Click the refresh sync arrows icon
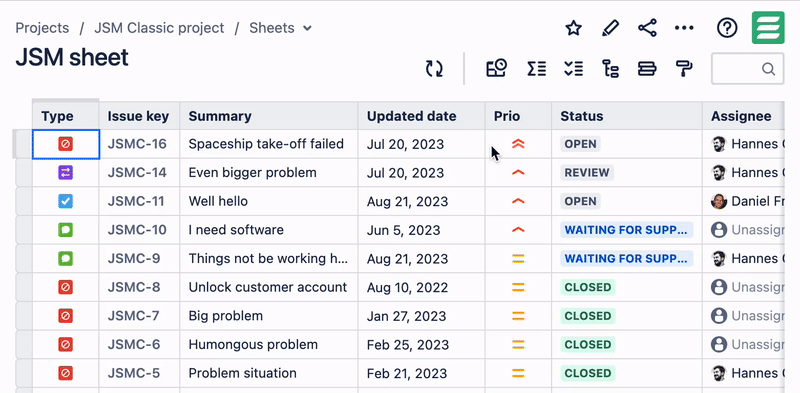This screenshot has width=800, height=393. tap(434, 68)
